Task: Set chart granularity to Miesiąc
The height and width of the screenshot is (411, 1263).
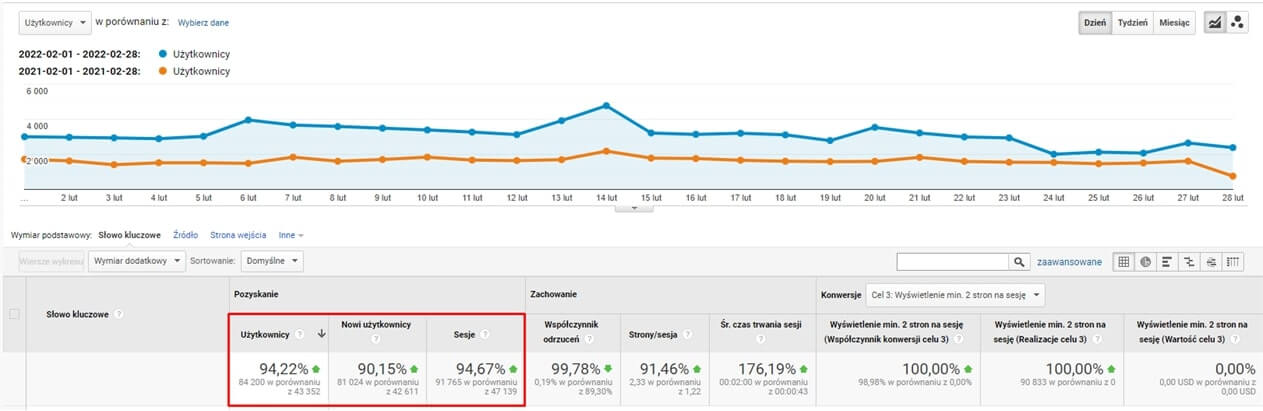Action: pos(1174,23)
